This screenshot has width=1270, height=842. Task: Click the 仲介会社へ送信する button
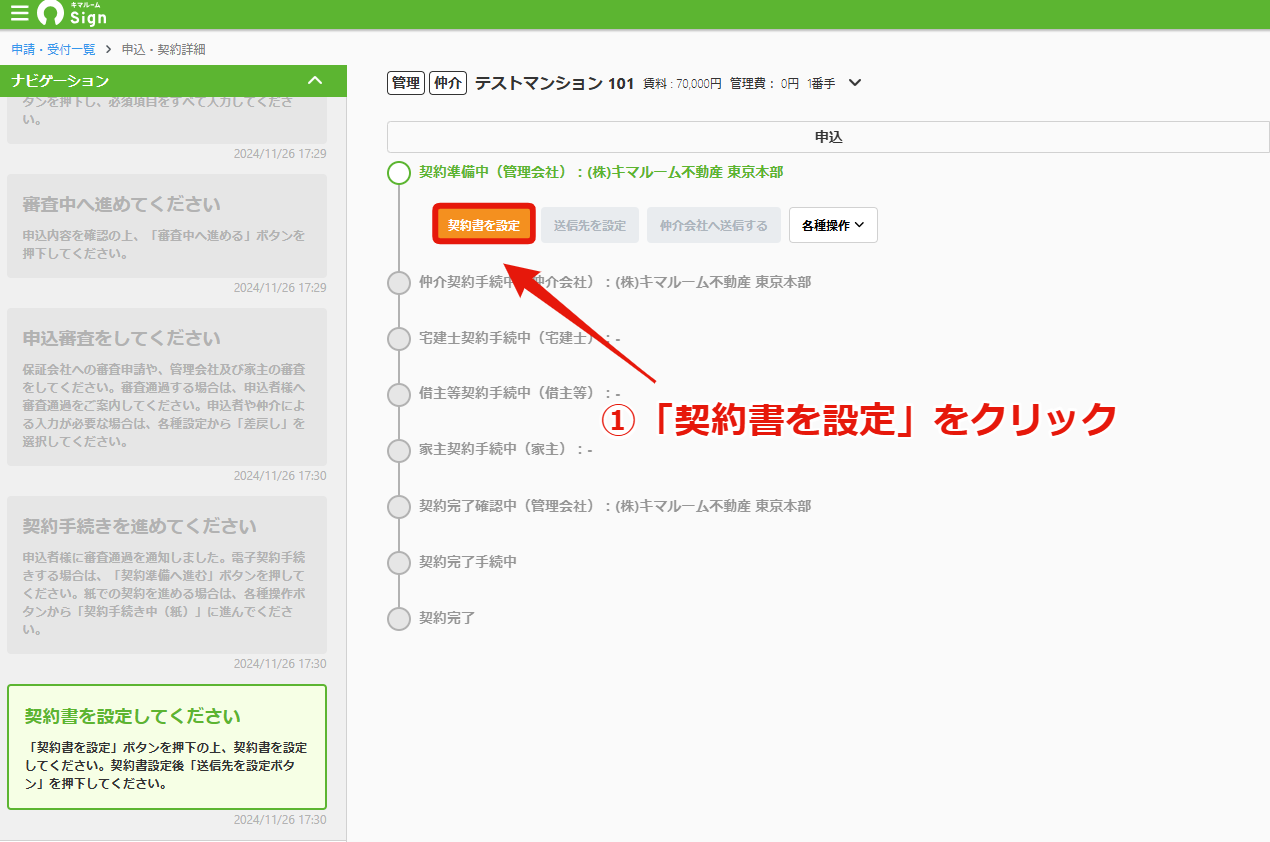click(714, 225)
